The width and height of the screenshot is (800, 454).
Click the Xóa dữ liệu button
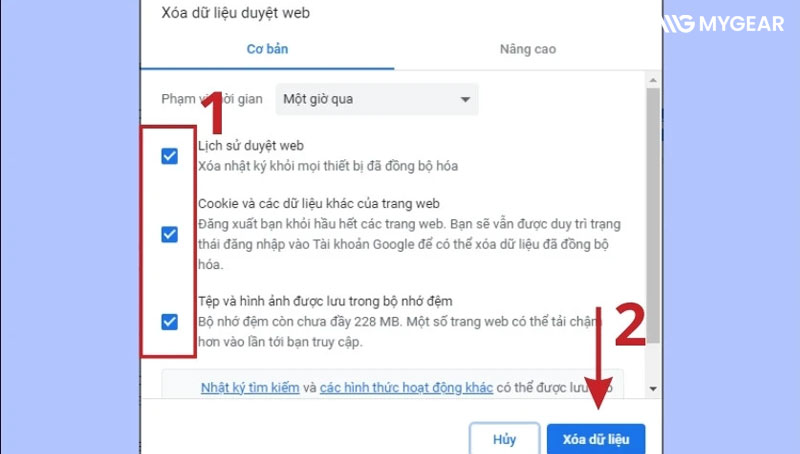coord(596,439)
